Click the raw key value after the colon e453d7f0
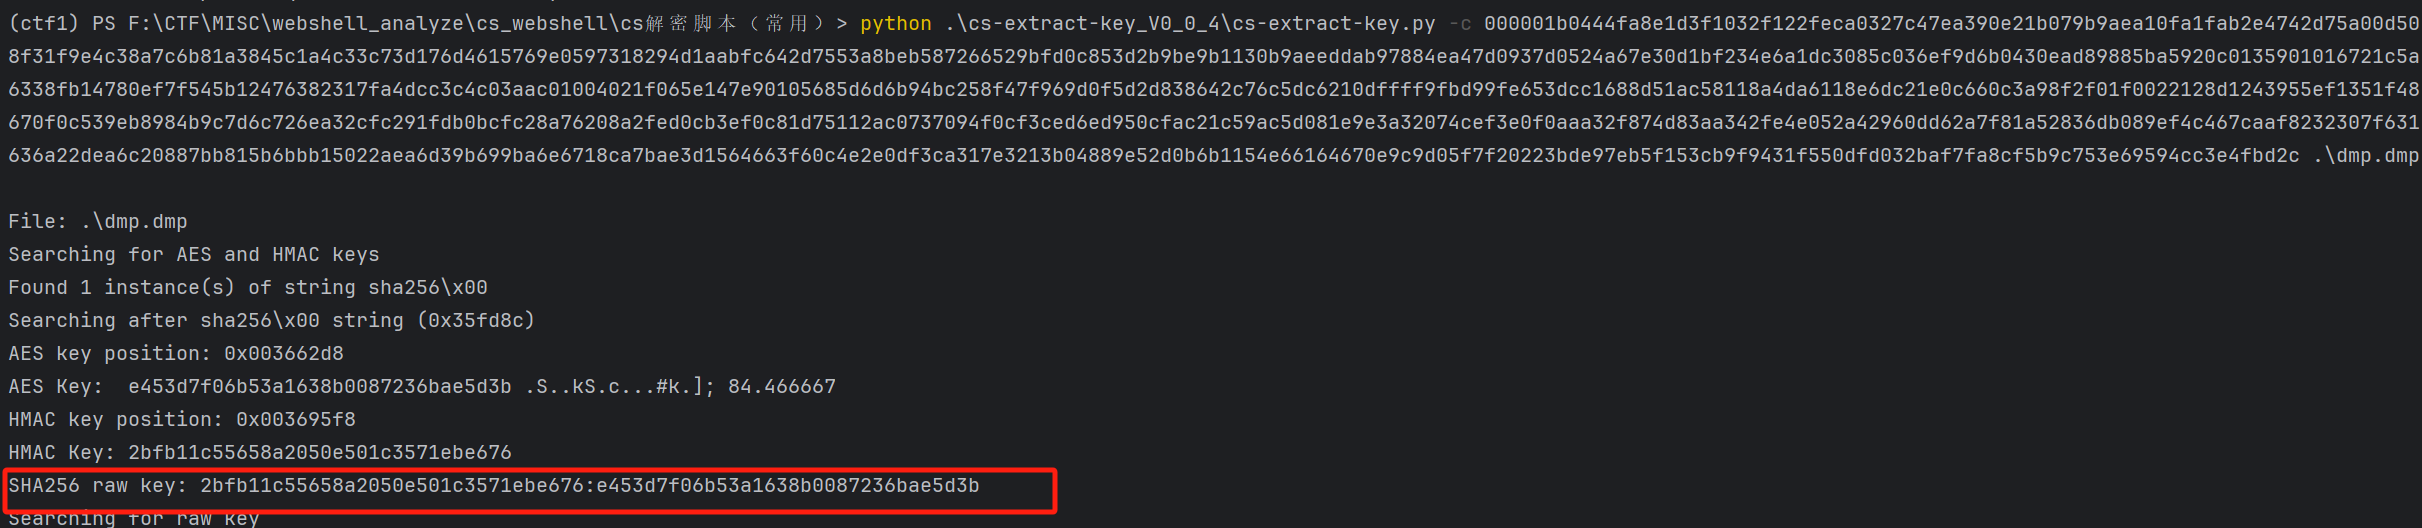This screenshot has height=528, width=2422. (788, 486)
